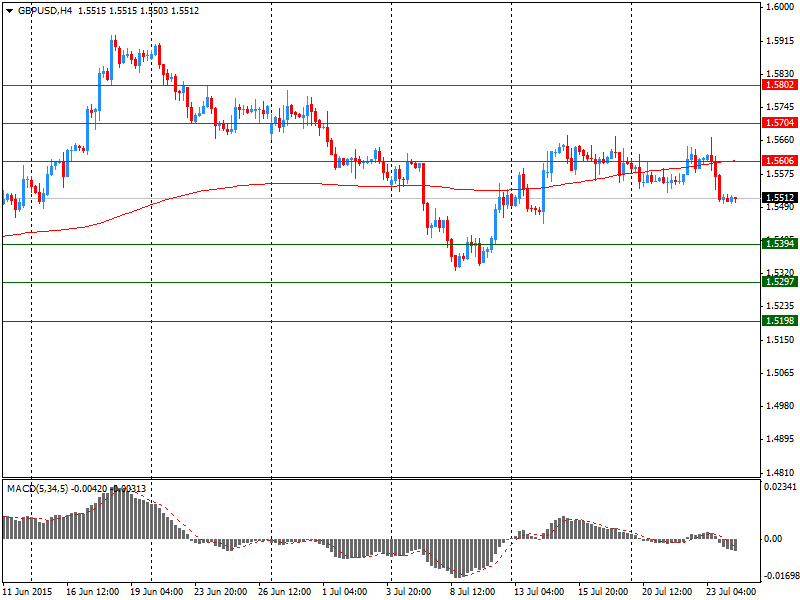Click the -0.01698 MACD scale value
The width and height of the screenshot is (800, 600).
tap(780, 576)
